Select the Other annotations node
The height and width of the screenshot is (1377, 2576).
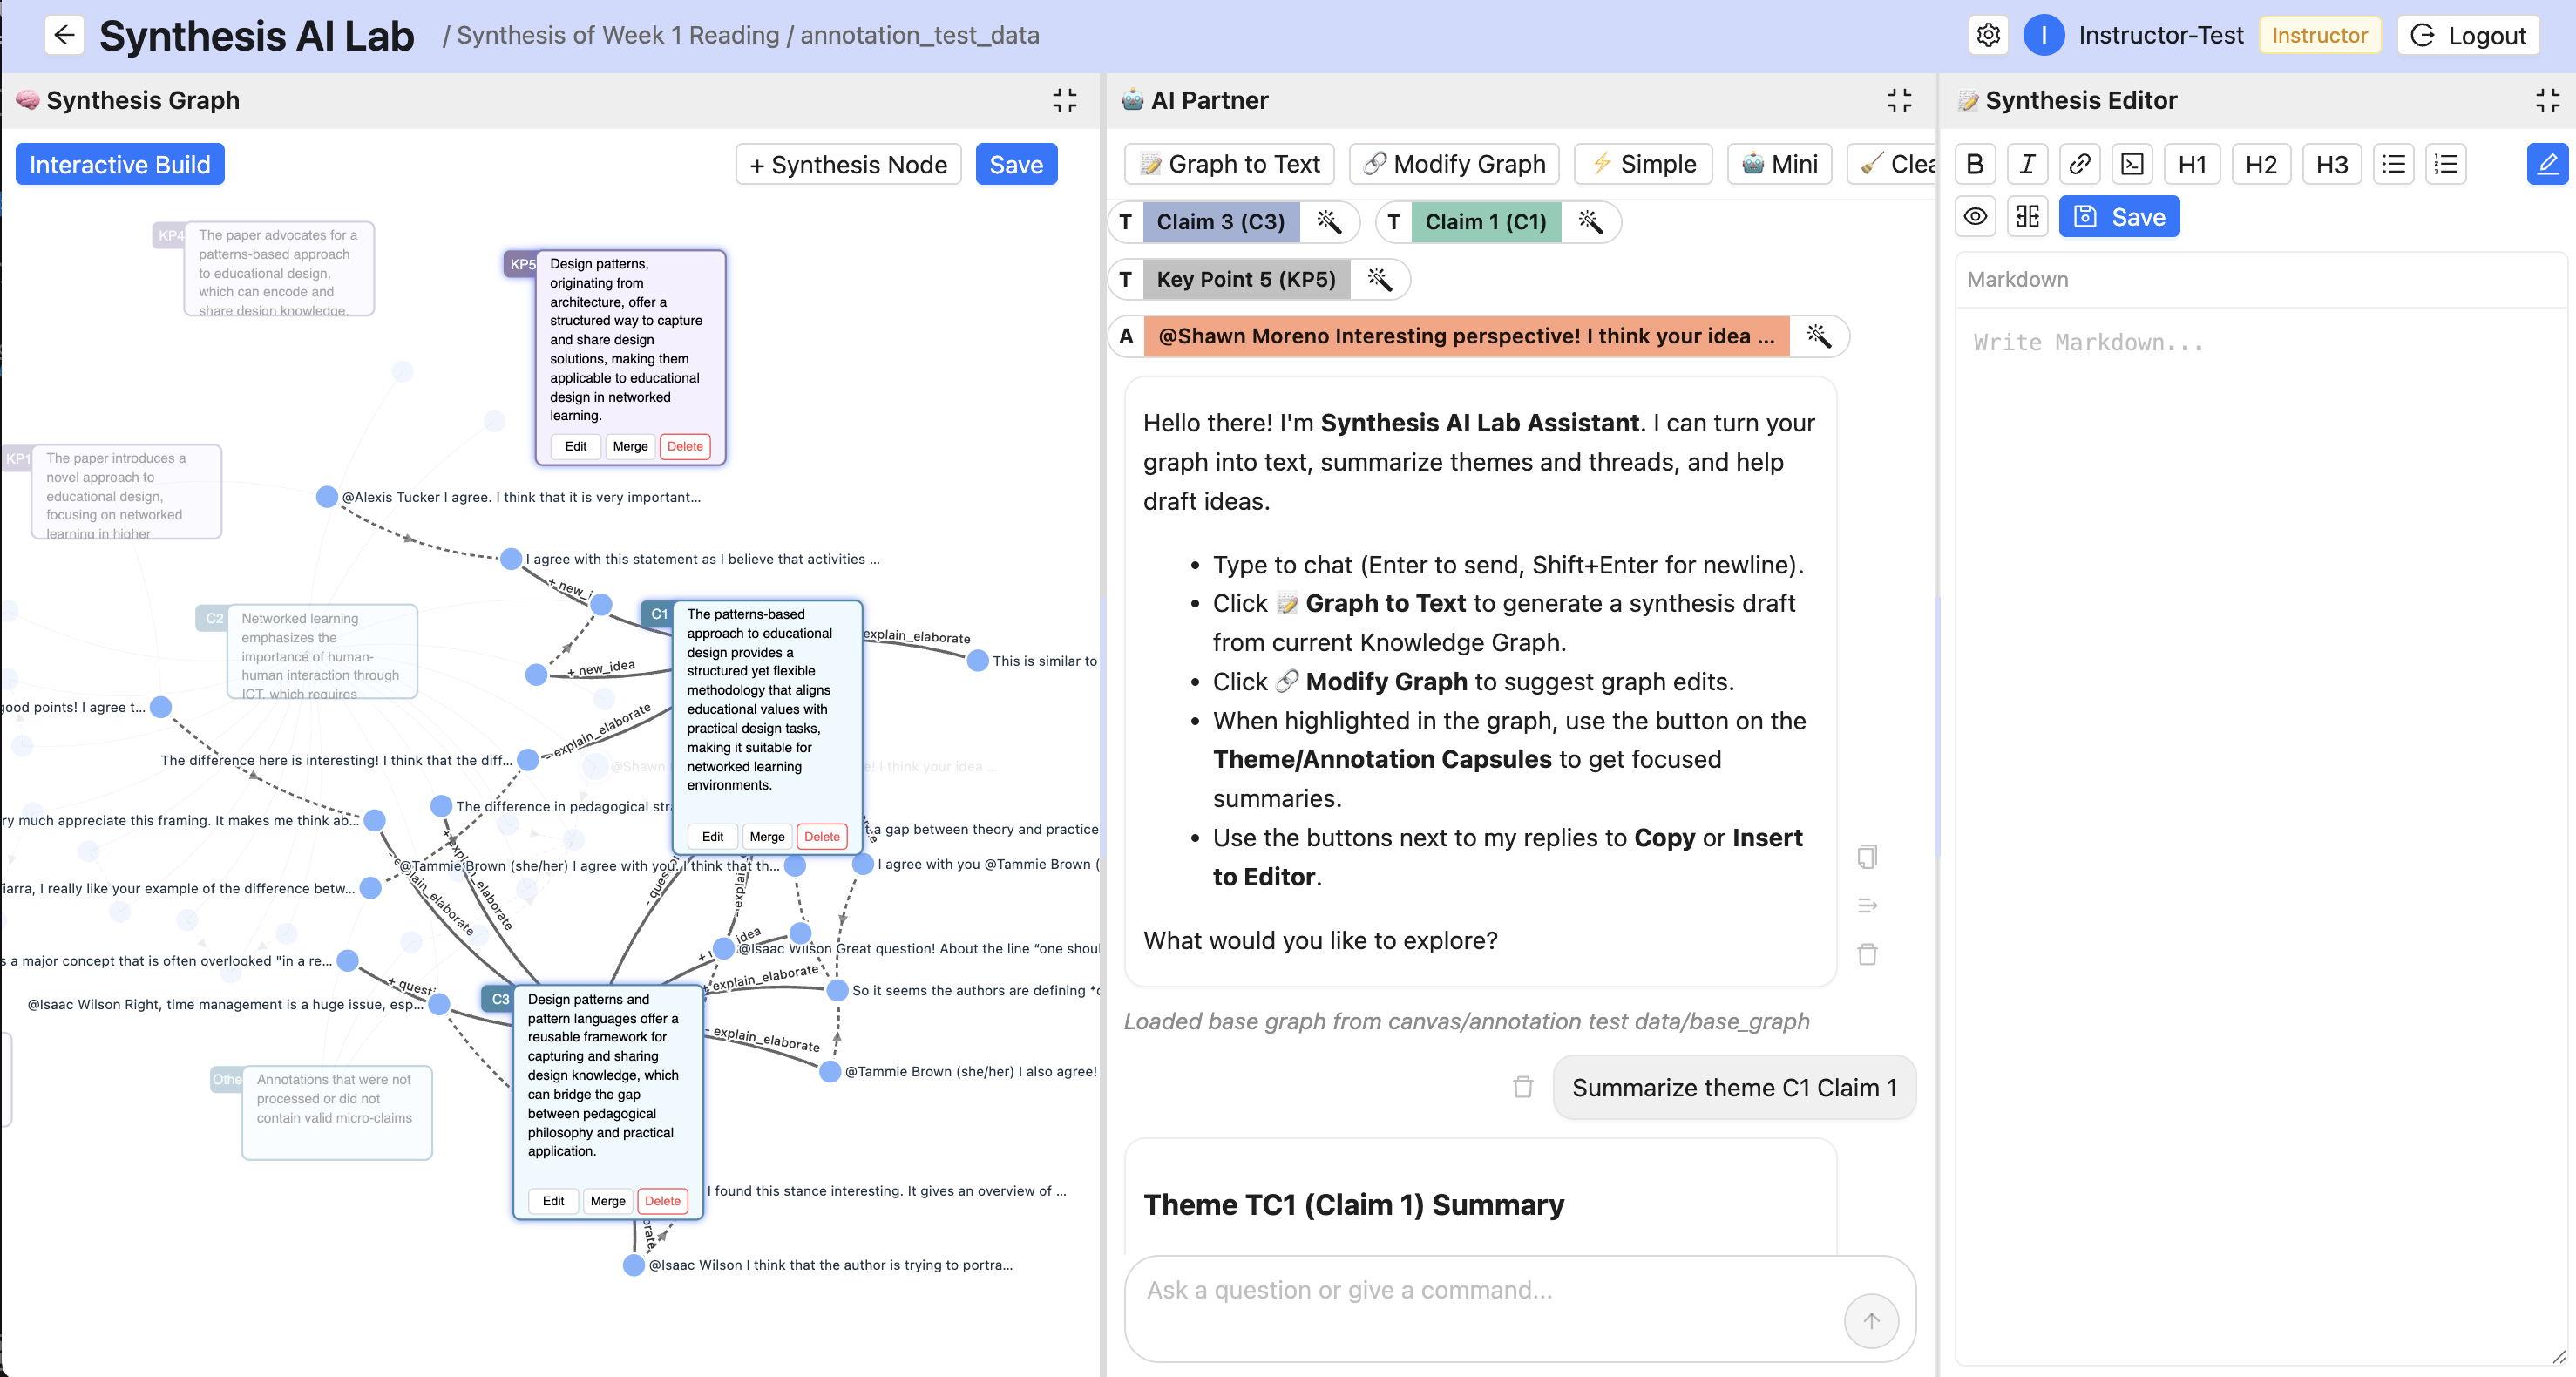coord(336,1113)
